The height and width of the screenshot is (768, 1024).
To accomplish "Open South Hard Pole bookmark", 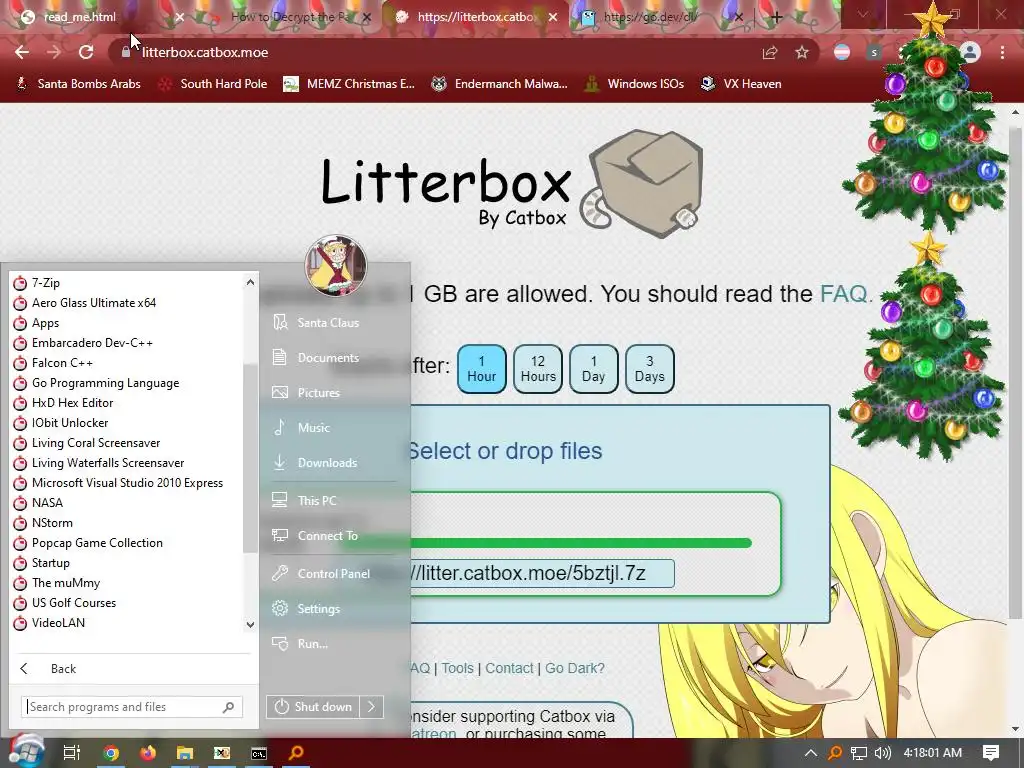I will (x=213, y=84).
